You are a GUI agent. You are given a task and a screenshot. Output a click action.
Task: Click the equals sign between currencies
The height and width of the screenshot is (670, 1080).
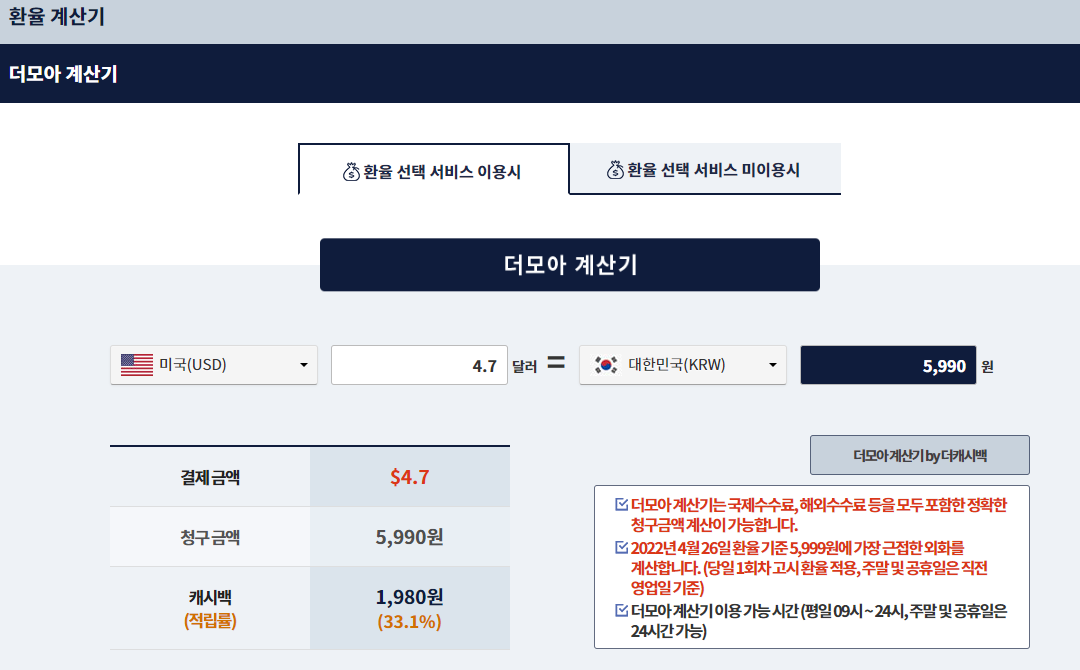click(556, 362)
